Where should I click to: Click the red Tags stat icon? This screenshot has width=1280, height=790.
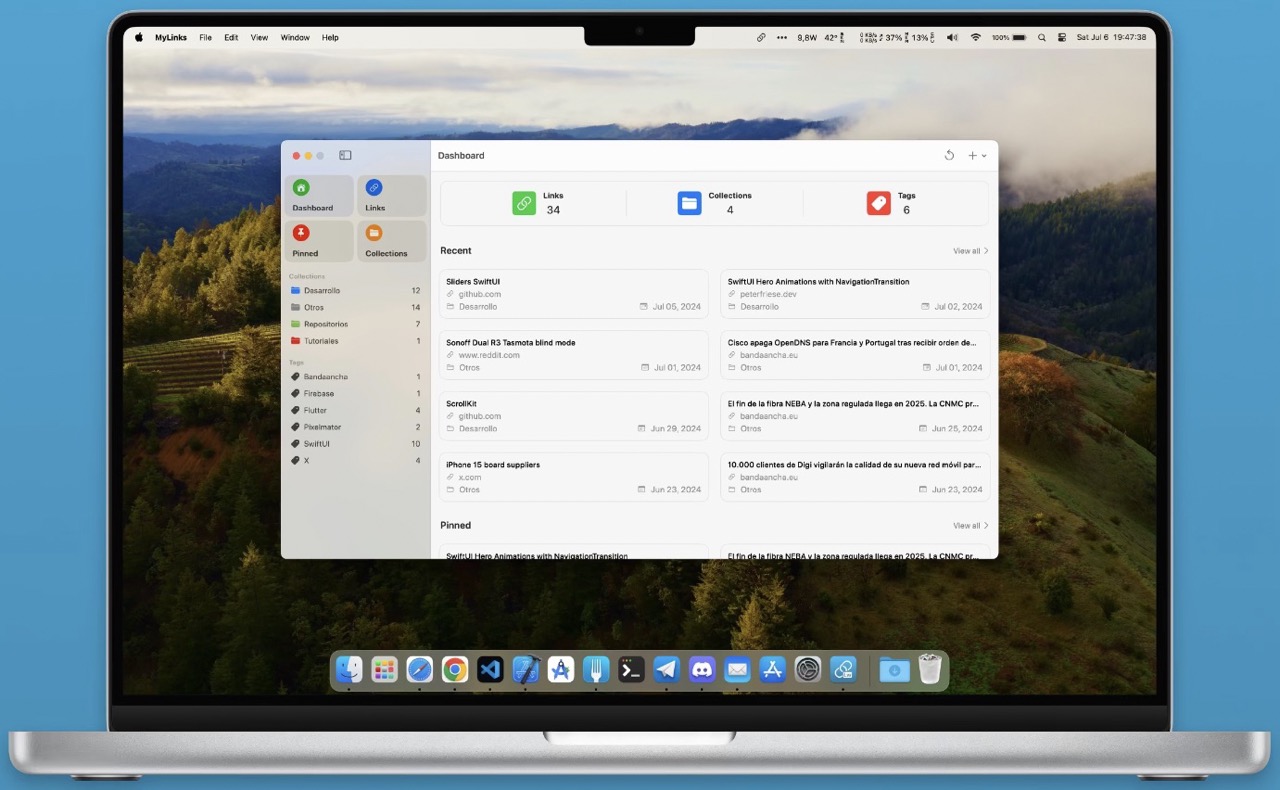coord(878,203)
